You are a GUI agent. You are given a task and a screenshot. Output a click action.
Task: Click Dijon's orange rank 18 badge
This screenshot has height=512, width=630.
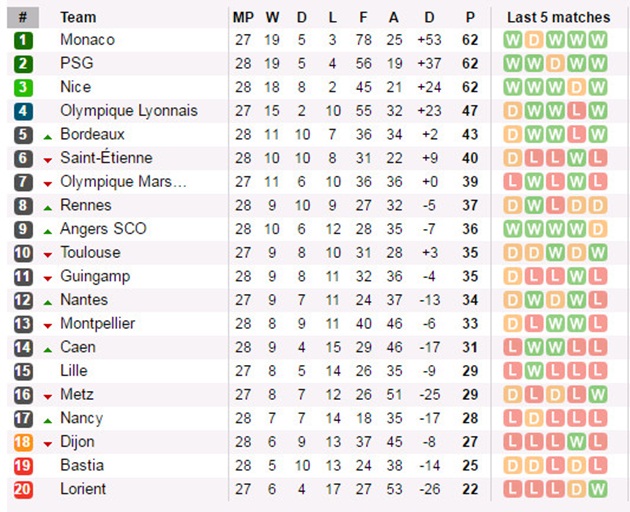pyautogui.click(x=23, y=442)
